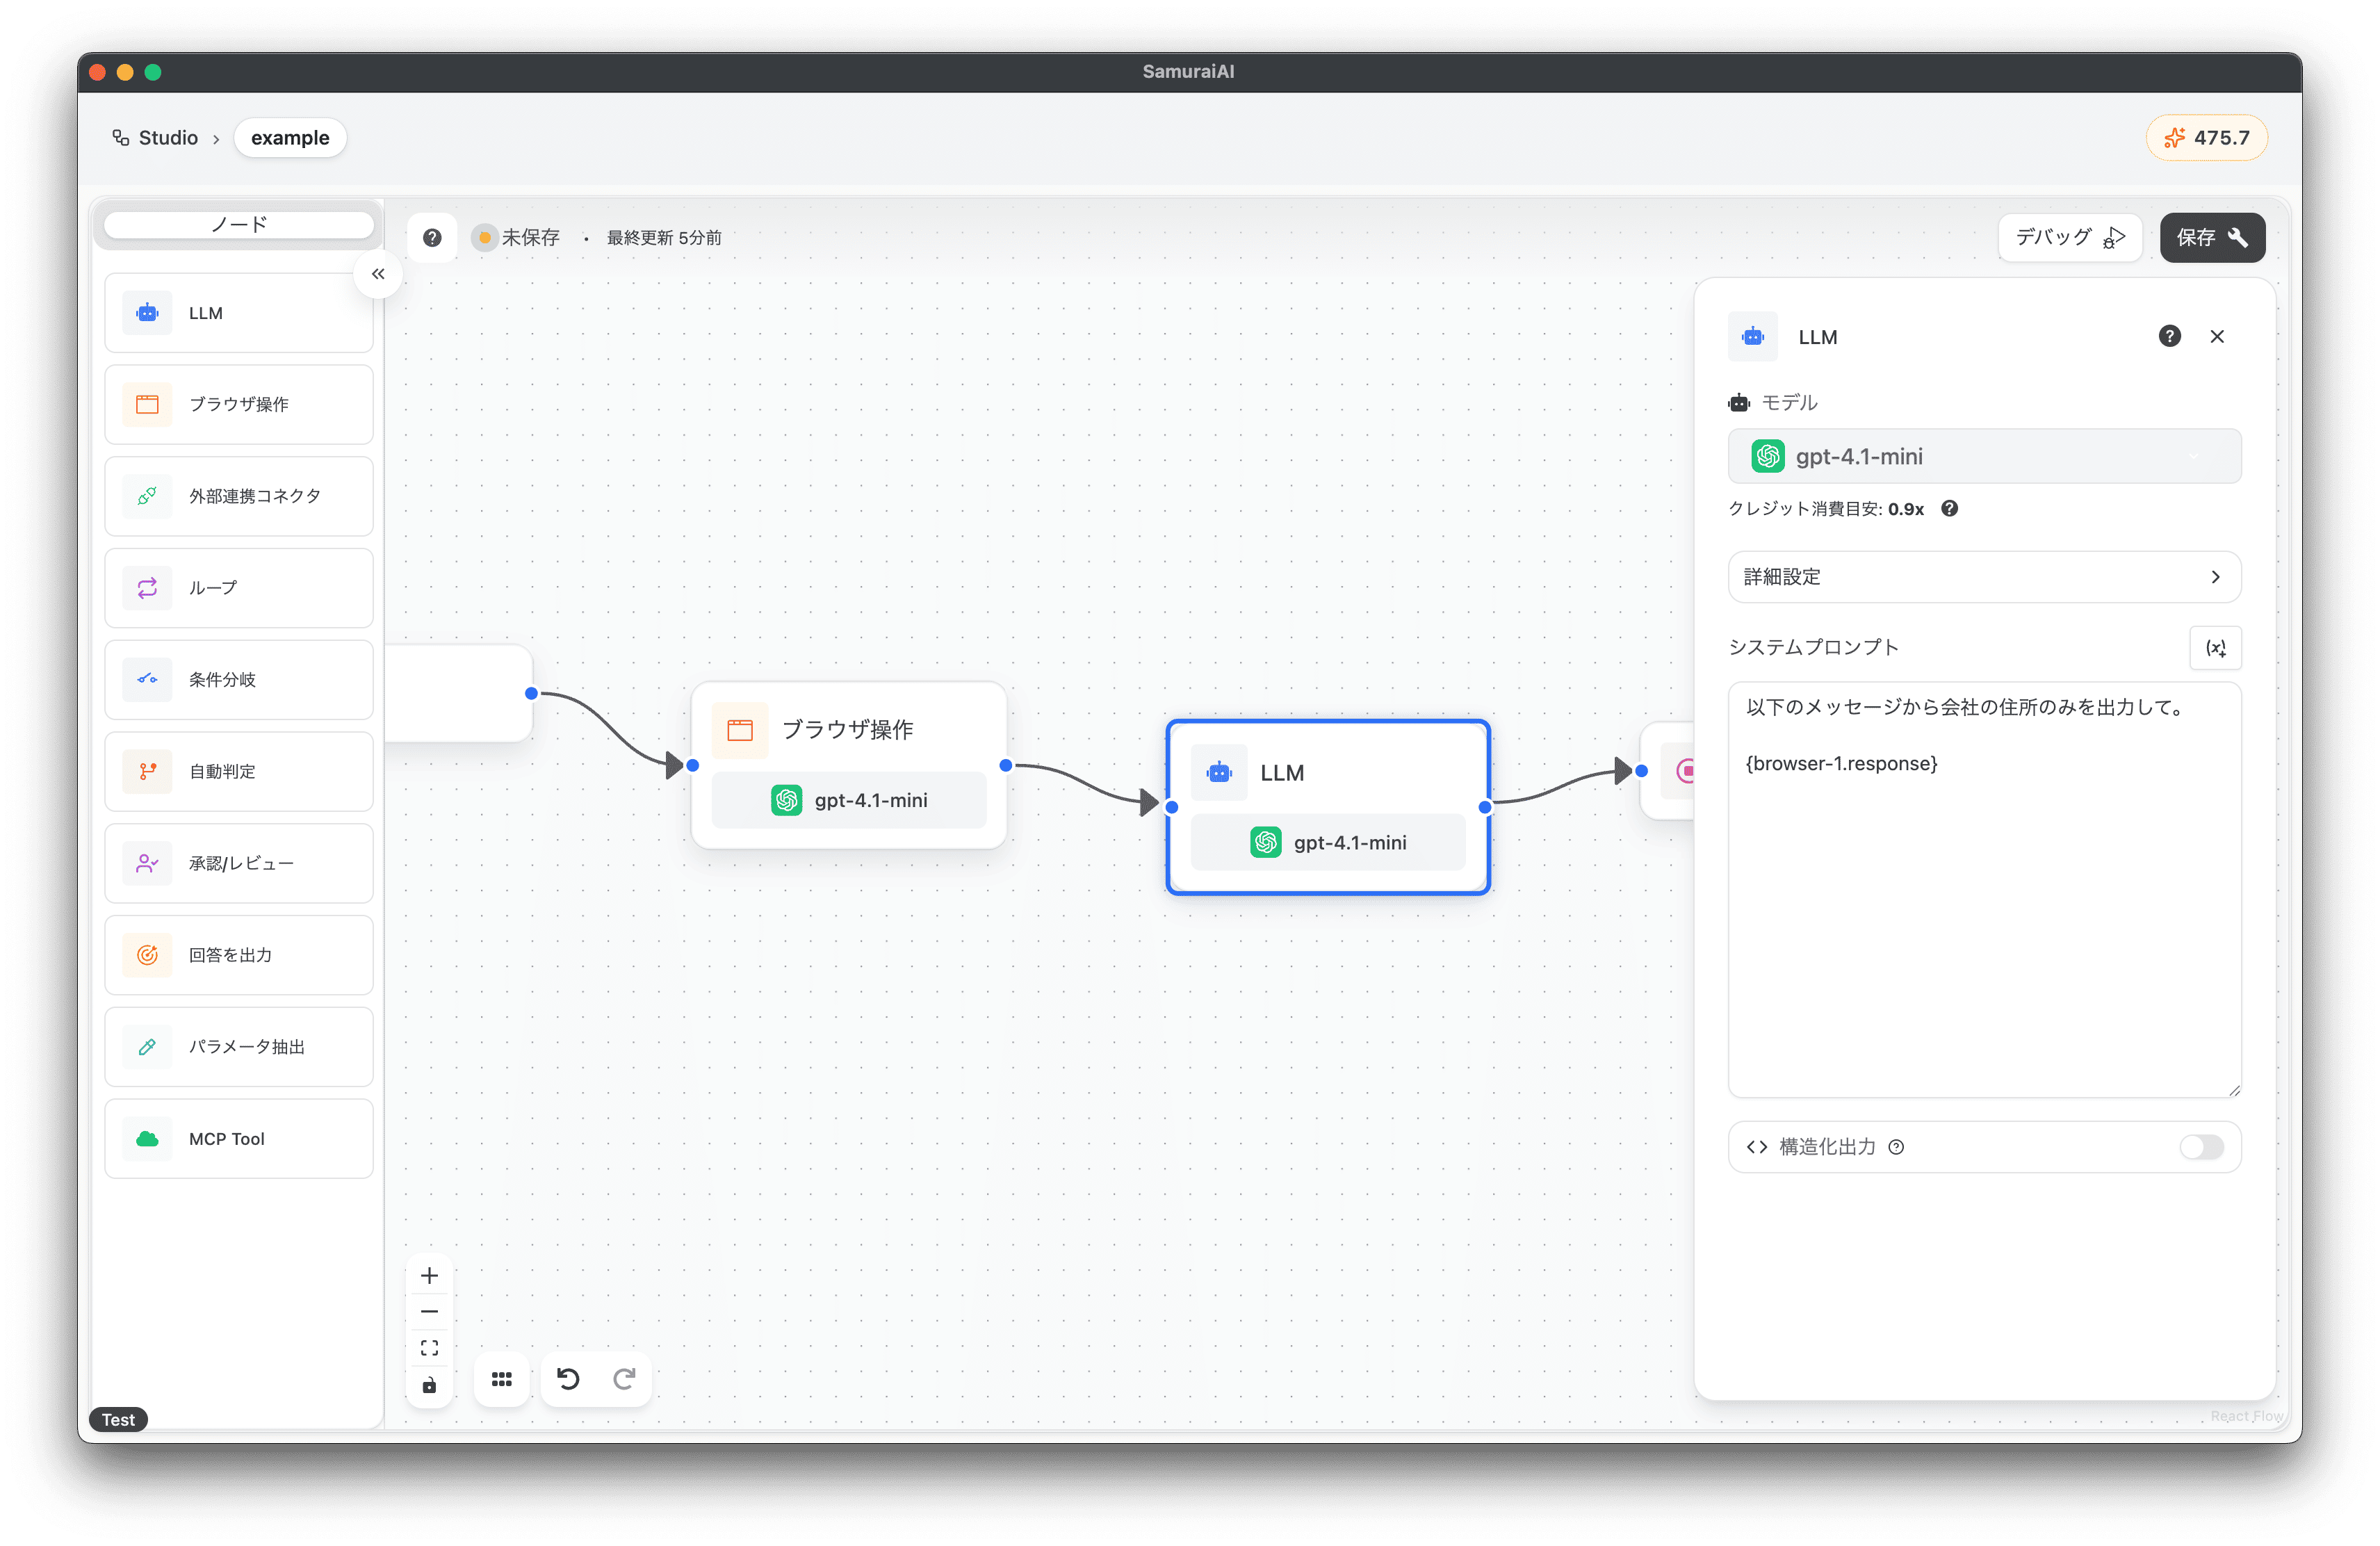Image resolution: width=2380 pixels, height=1546 pixels.
Task: Collapse the node sidebar with chevrons
Action: [378, 274]
